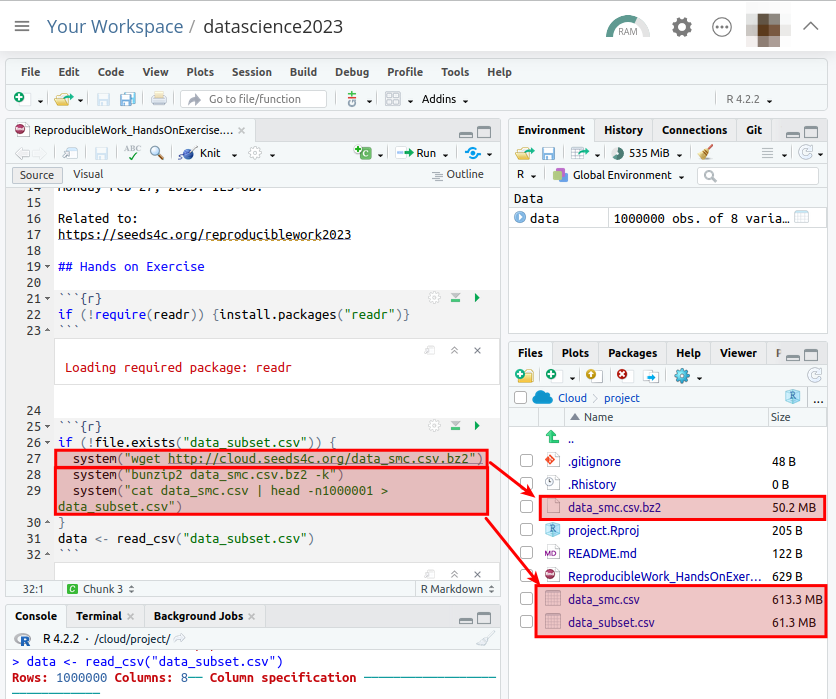Click the open file folder icon
836x699 pixels.
[x=64, y=99]
